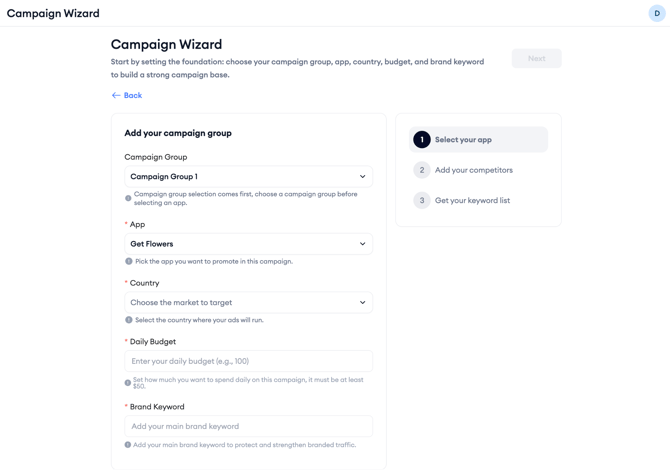Expand the Get Flowers app dropdown
The height and width of the screenshot is (470, 670).
tap(248, 244)
